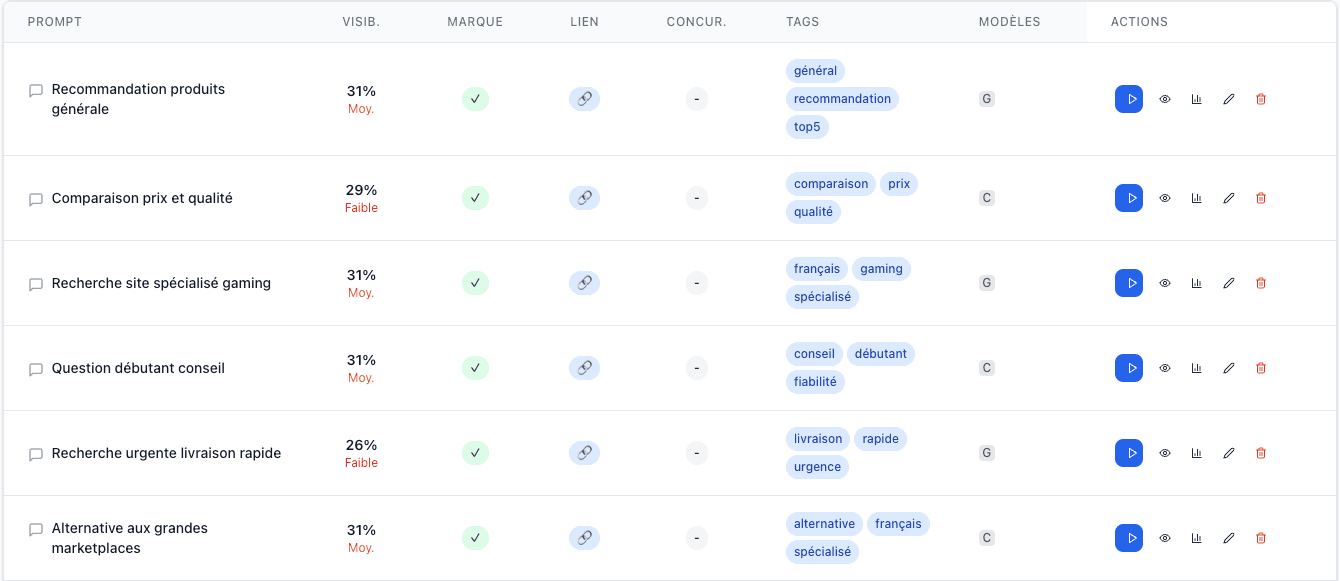Viewport: 1340px width, 581px height.
Task: Click the link icon for 'Comparaison prix et qualité'
Action: [x=584, y=198]
